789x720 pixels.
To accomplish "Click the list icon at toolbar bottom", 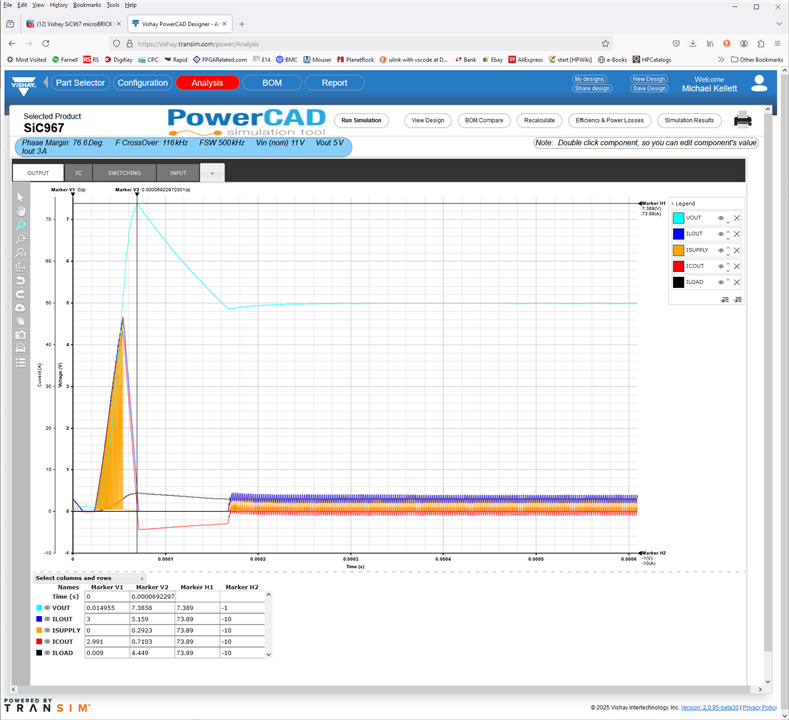I will click(x=20, y=362).
